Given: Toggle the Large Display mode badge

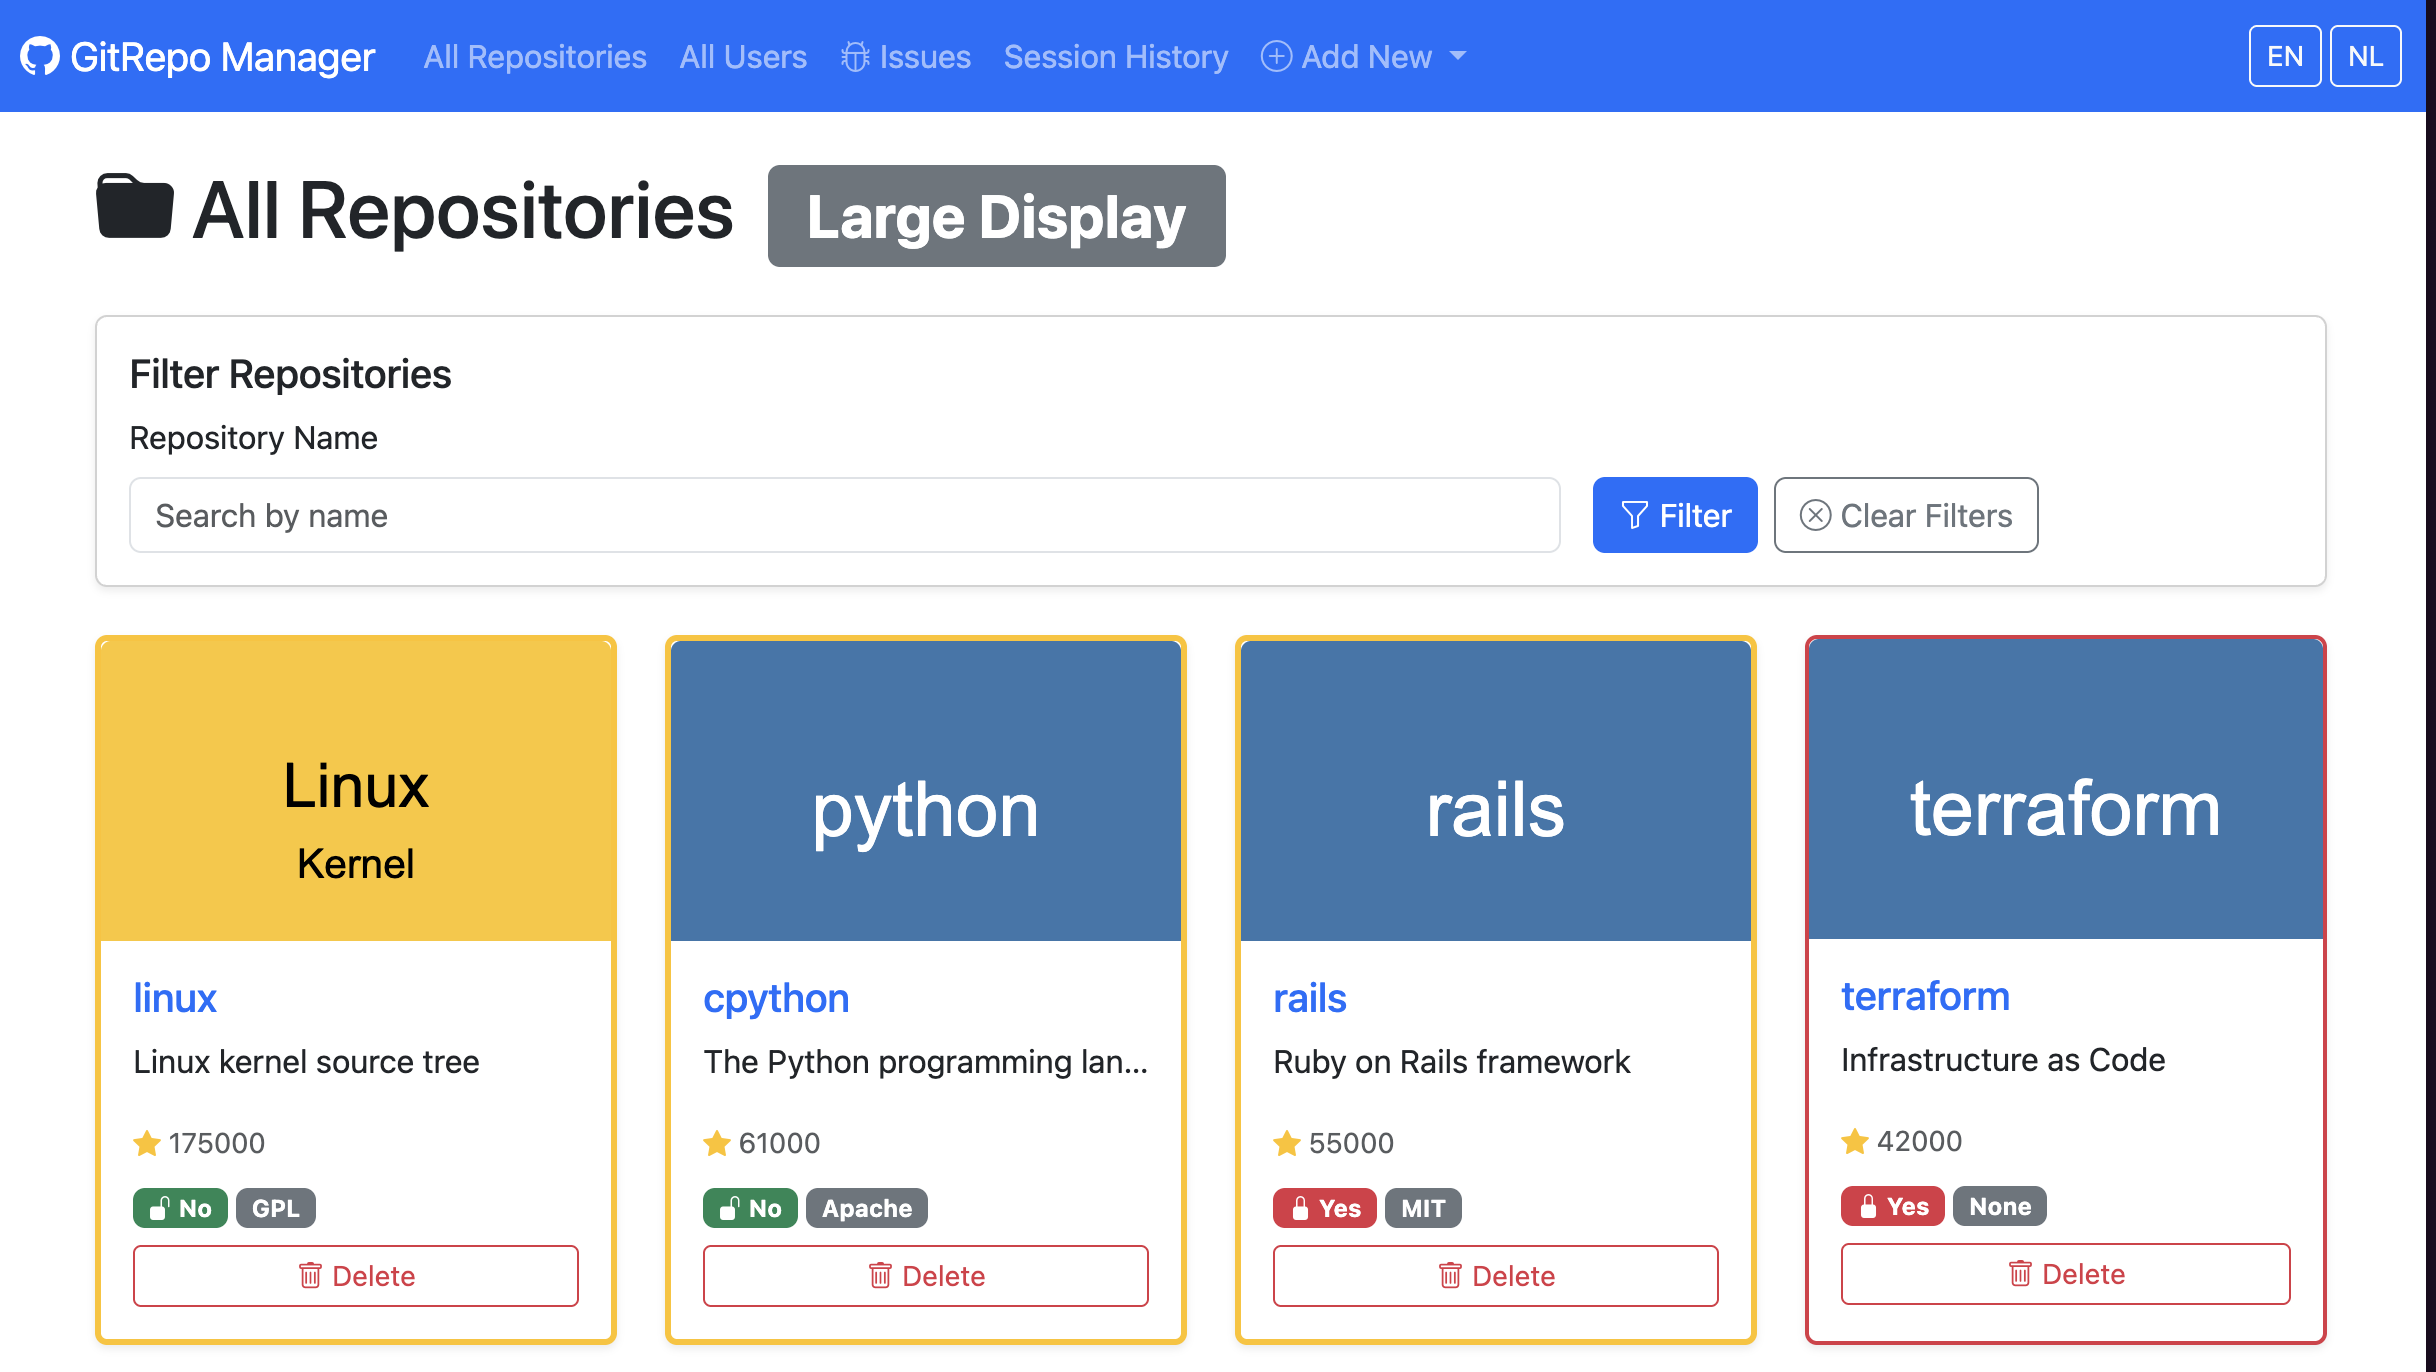Looking at the screenshot, I should point(996,216).
